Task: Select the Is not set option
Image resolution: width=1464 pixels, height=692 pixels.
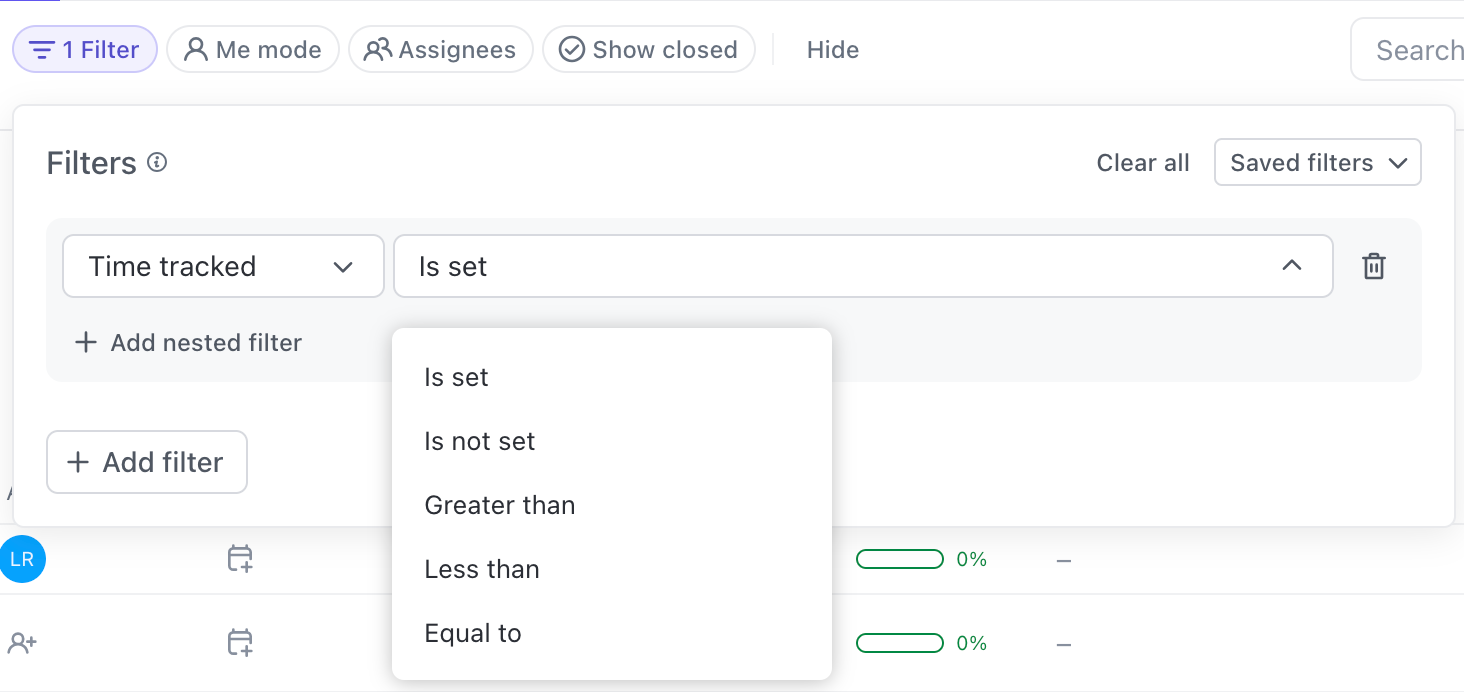Action: click(x=480, y=441)
